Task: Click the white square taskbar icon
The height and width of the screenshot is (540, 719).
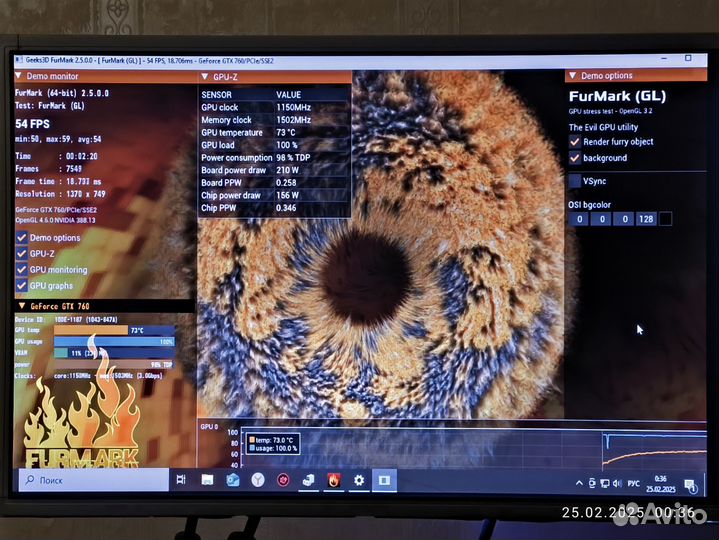Action: click(384, 480)
